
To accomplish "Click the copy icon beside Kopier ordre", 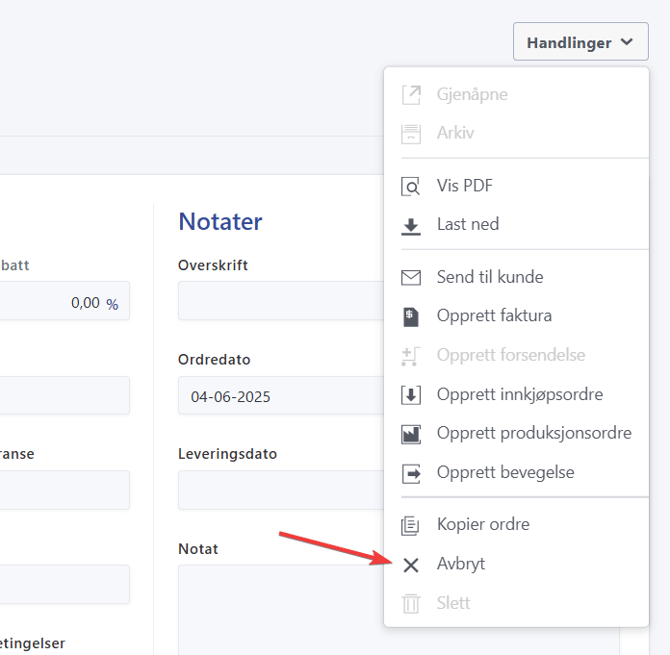I will pos(411,525).
